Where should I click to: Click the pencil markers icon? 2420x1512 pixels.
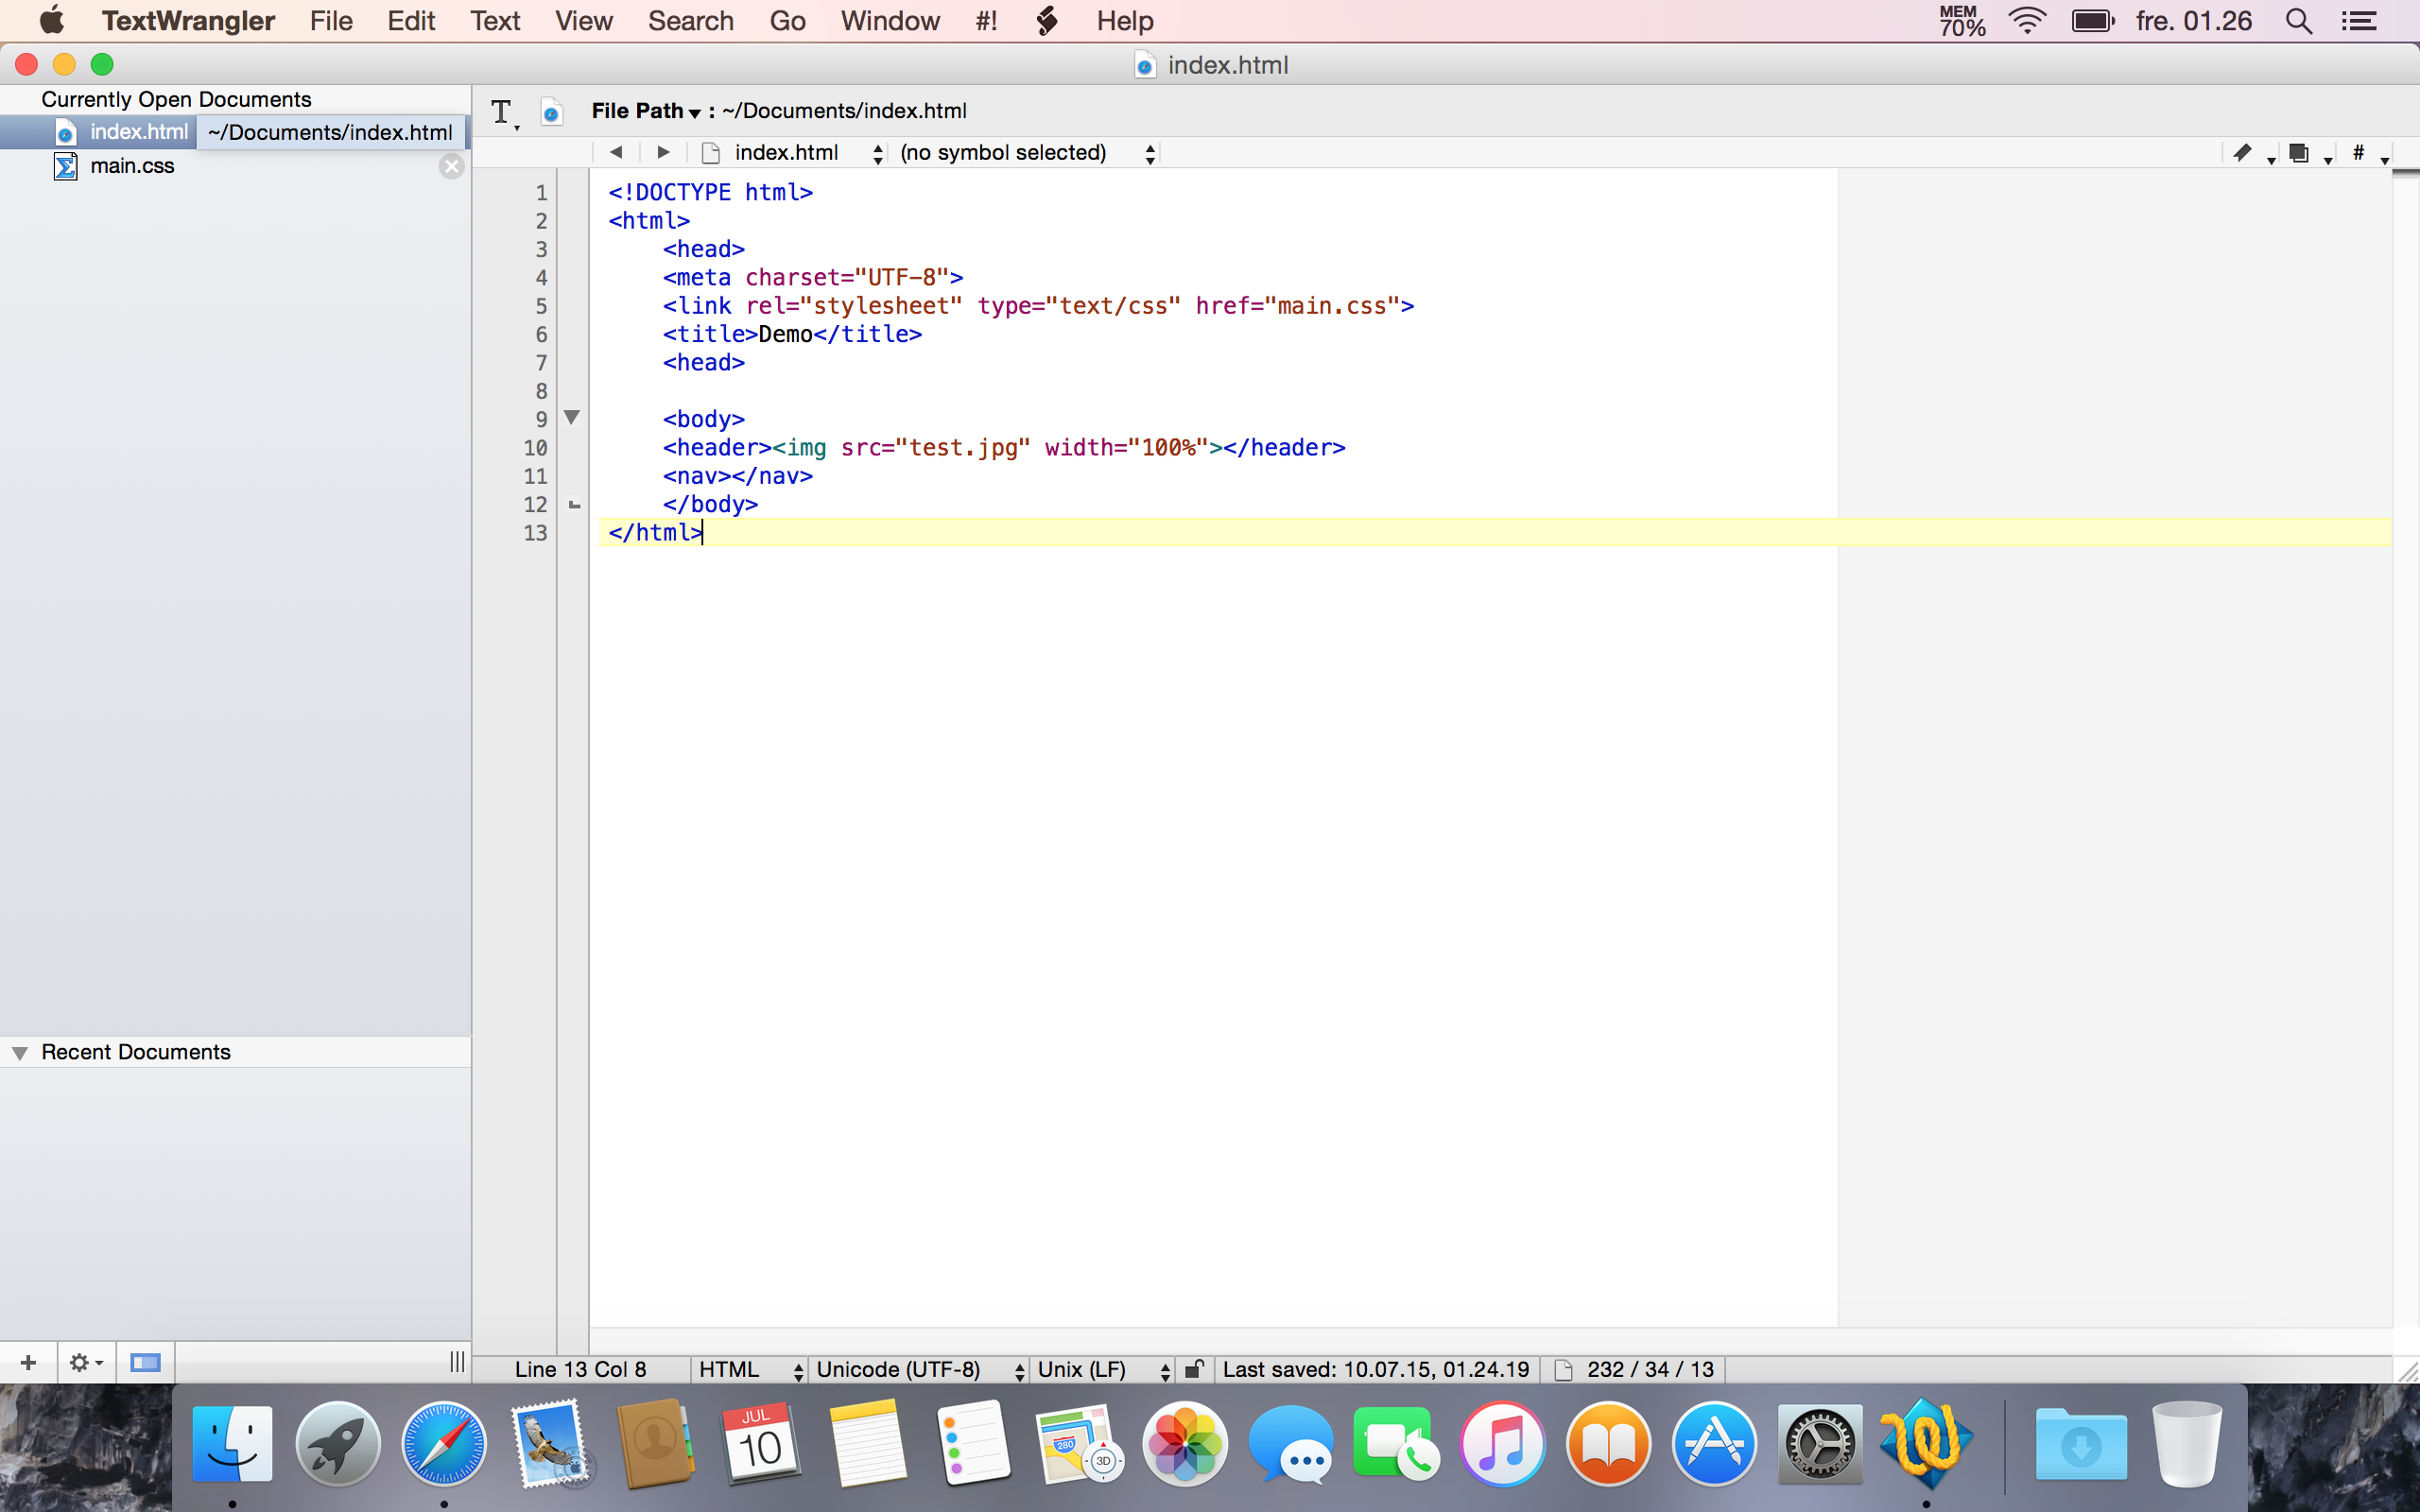click(2242, 153)
